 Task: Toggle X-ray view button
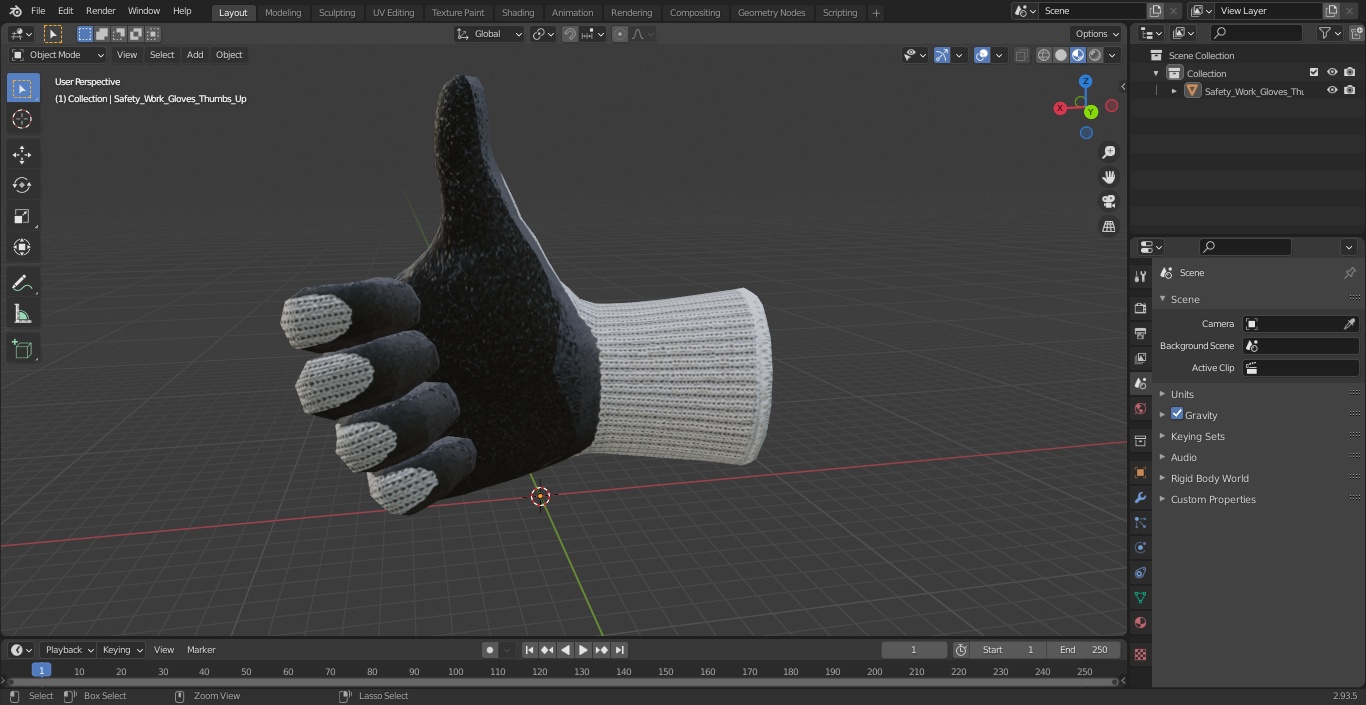tap(1021, 55)
